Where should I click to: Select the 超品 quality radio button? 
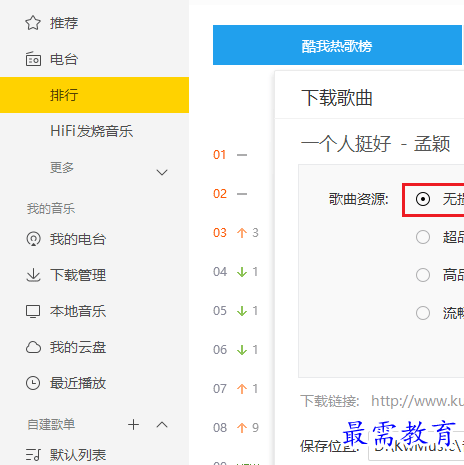423,237
